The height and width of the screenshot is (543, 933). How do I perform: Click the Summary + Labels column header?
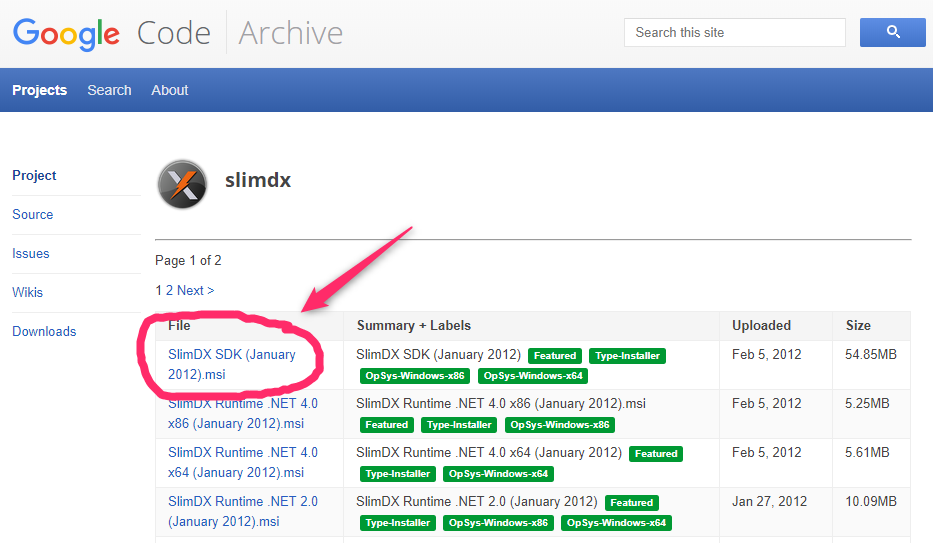(414, 325)
